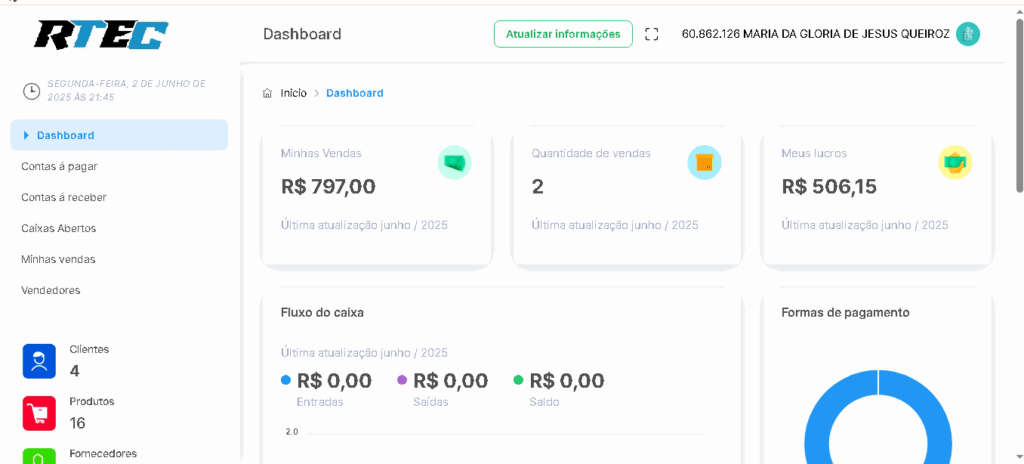Open Caixas Abertos menu item
This screenshot has width=1024, height=464.
click(58, 228)
